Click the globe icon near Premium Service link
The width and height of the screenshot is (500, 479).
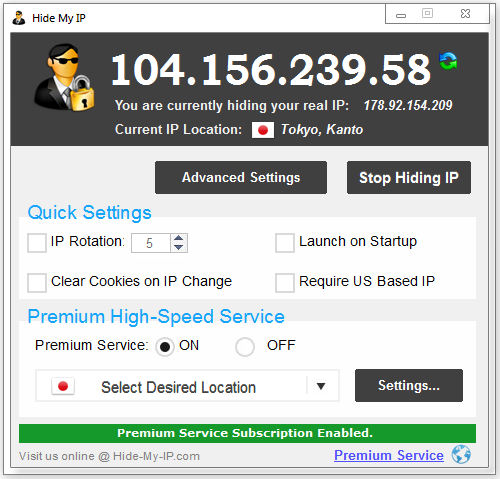(x=461, y=454)
